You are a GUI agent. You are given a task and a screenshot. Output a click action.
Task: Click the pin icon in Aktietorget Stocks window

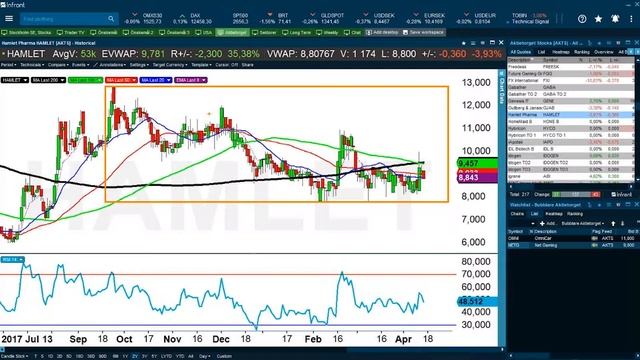[x=590, y=43]
